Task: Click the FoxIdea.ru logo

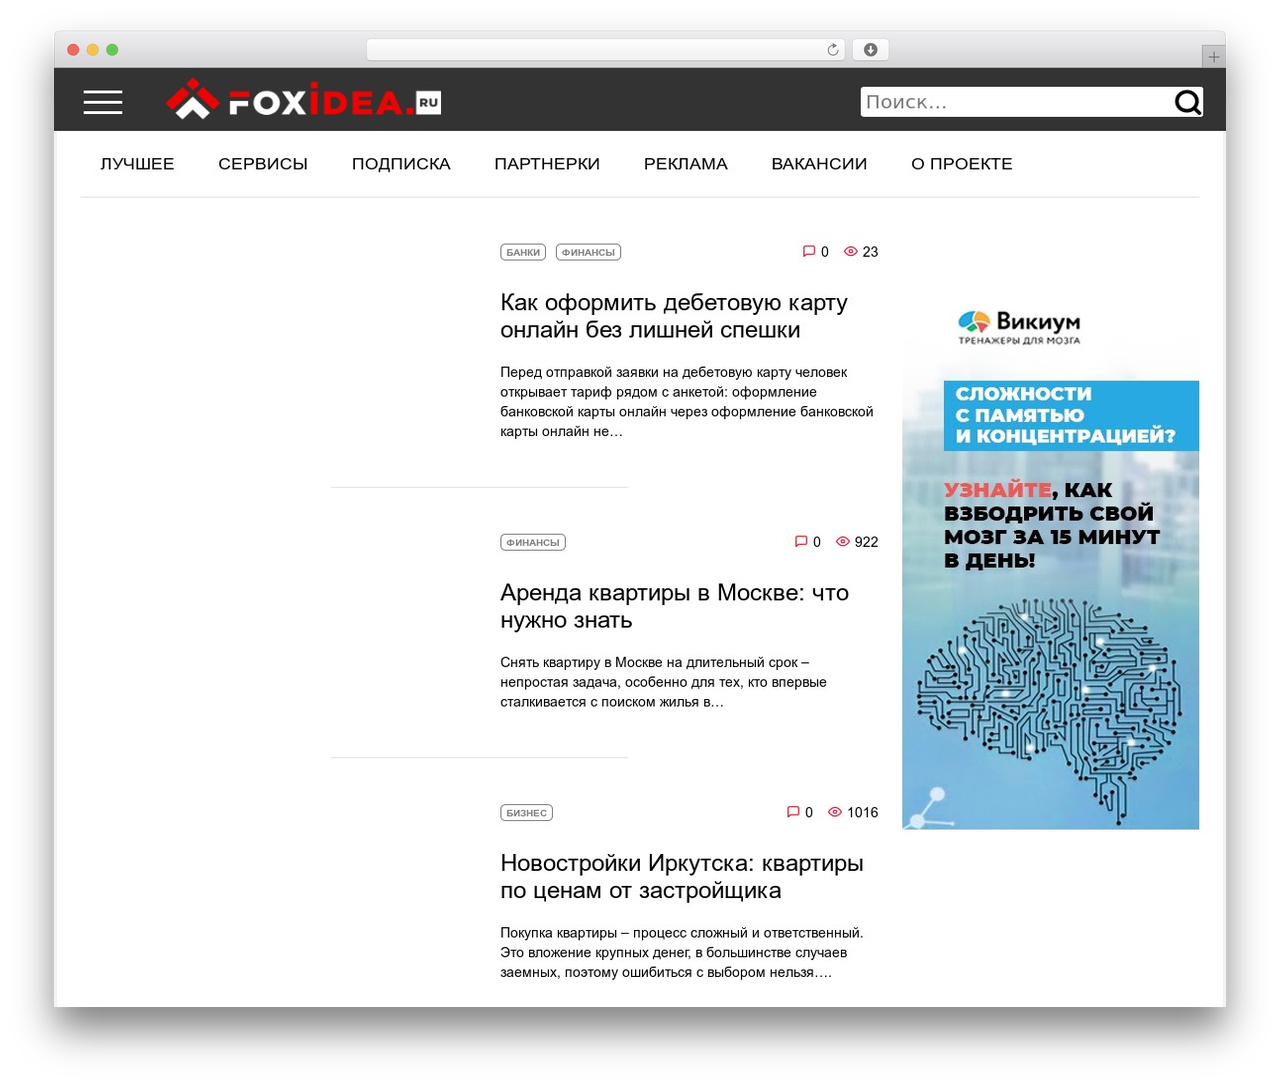Action: [303, 100]
